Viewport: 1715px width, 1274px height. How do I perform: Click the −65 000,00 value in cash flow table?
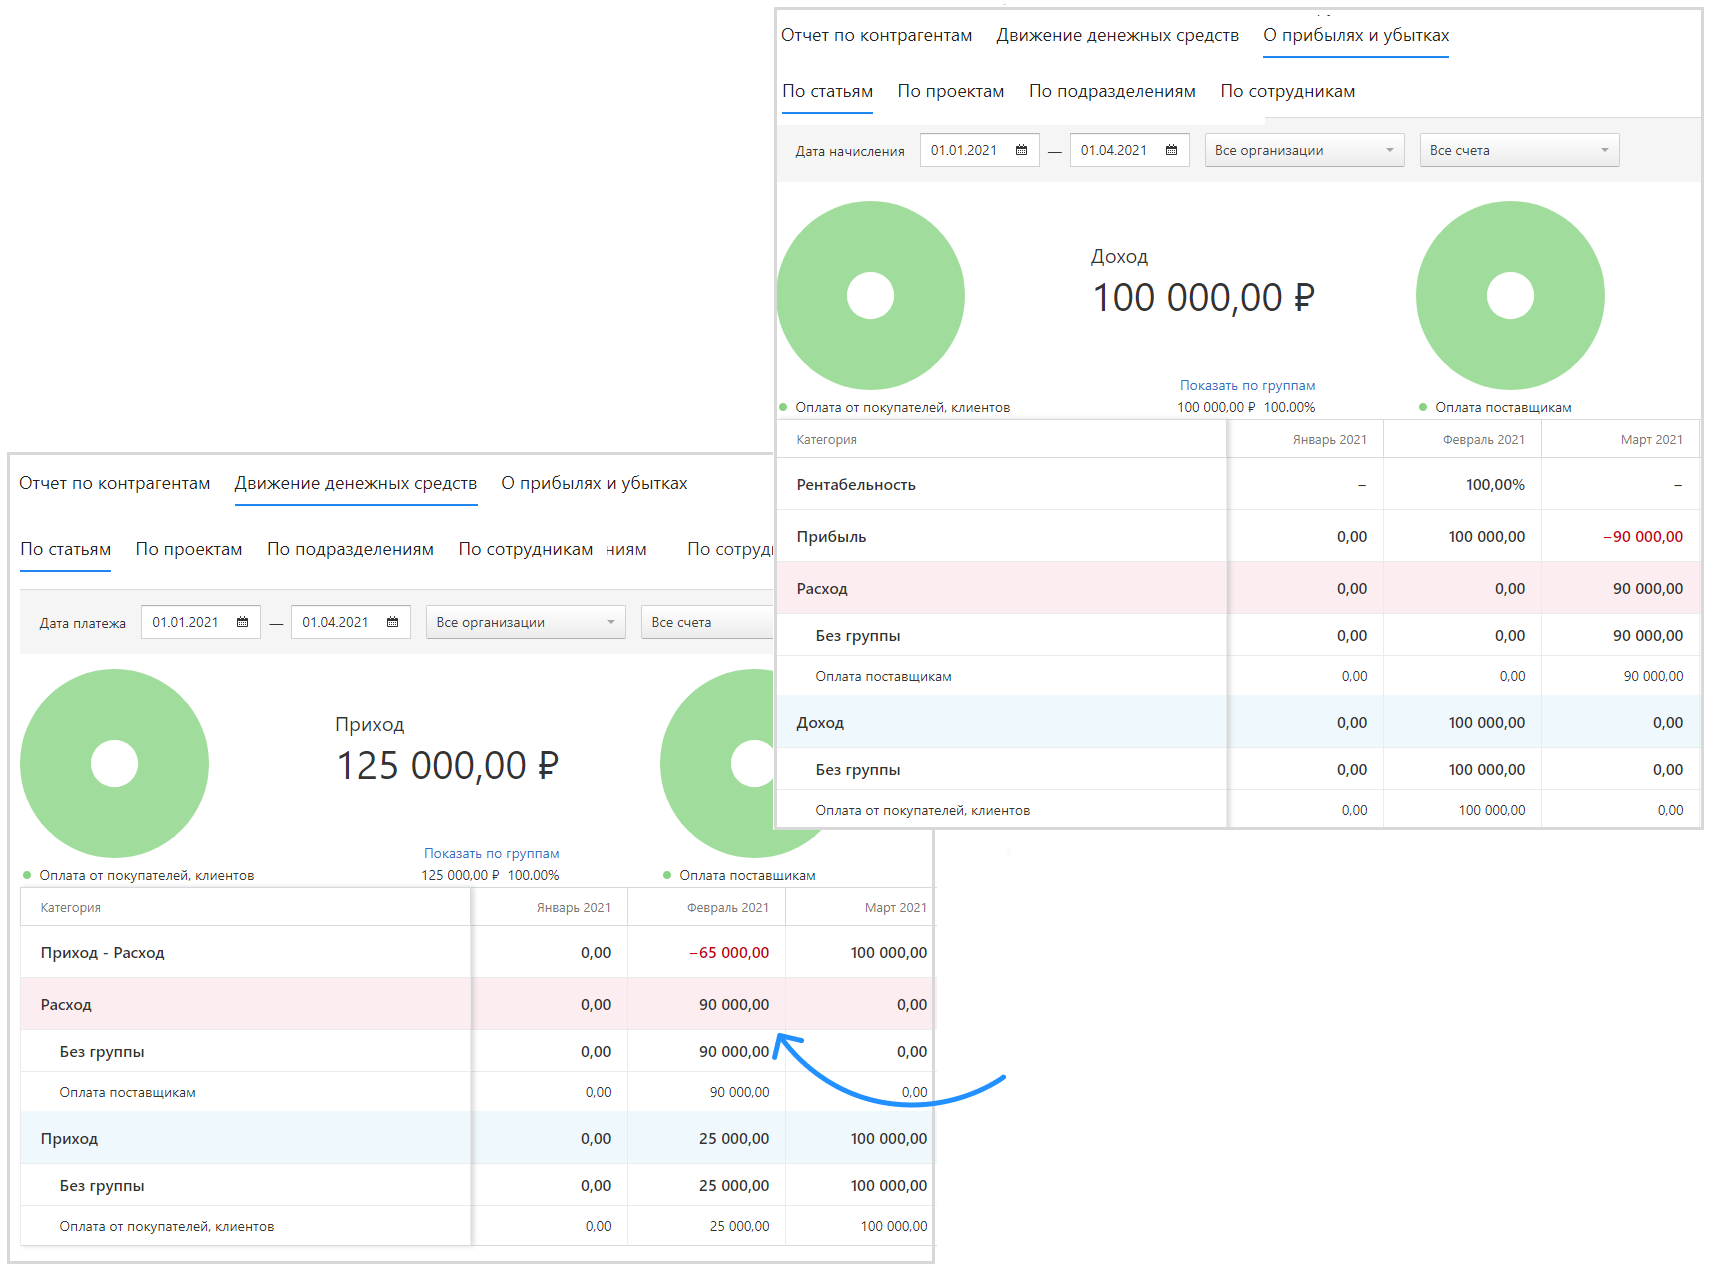(x=729, y=952)
